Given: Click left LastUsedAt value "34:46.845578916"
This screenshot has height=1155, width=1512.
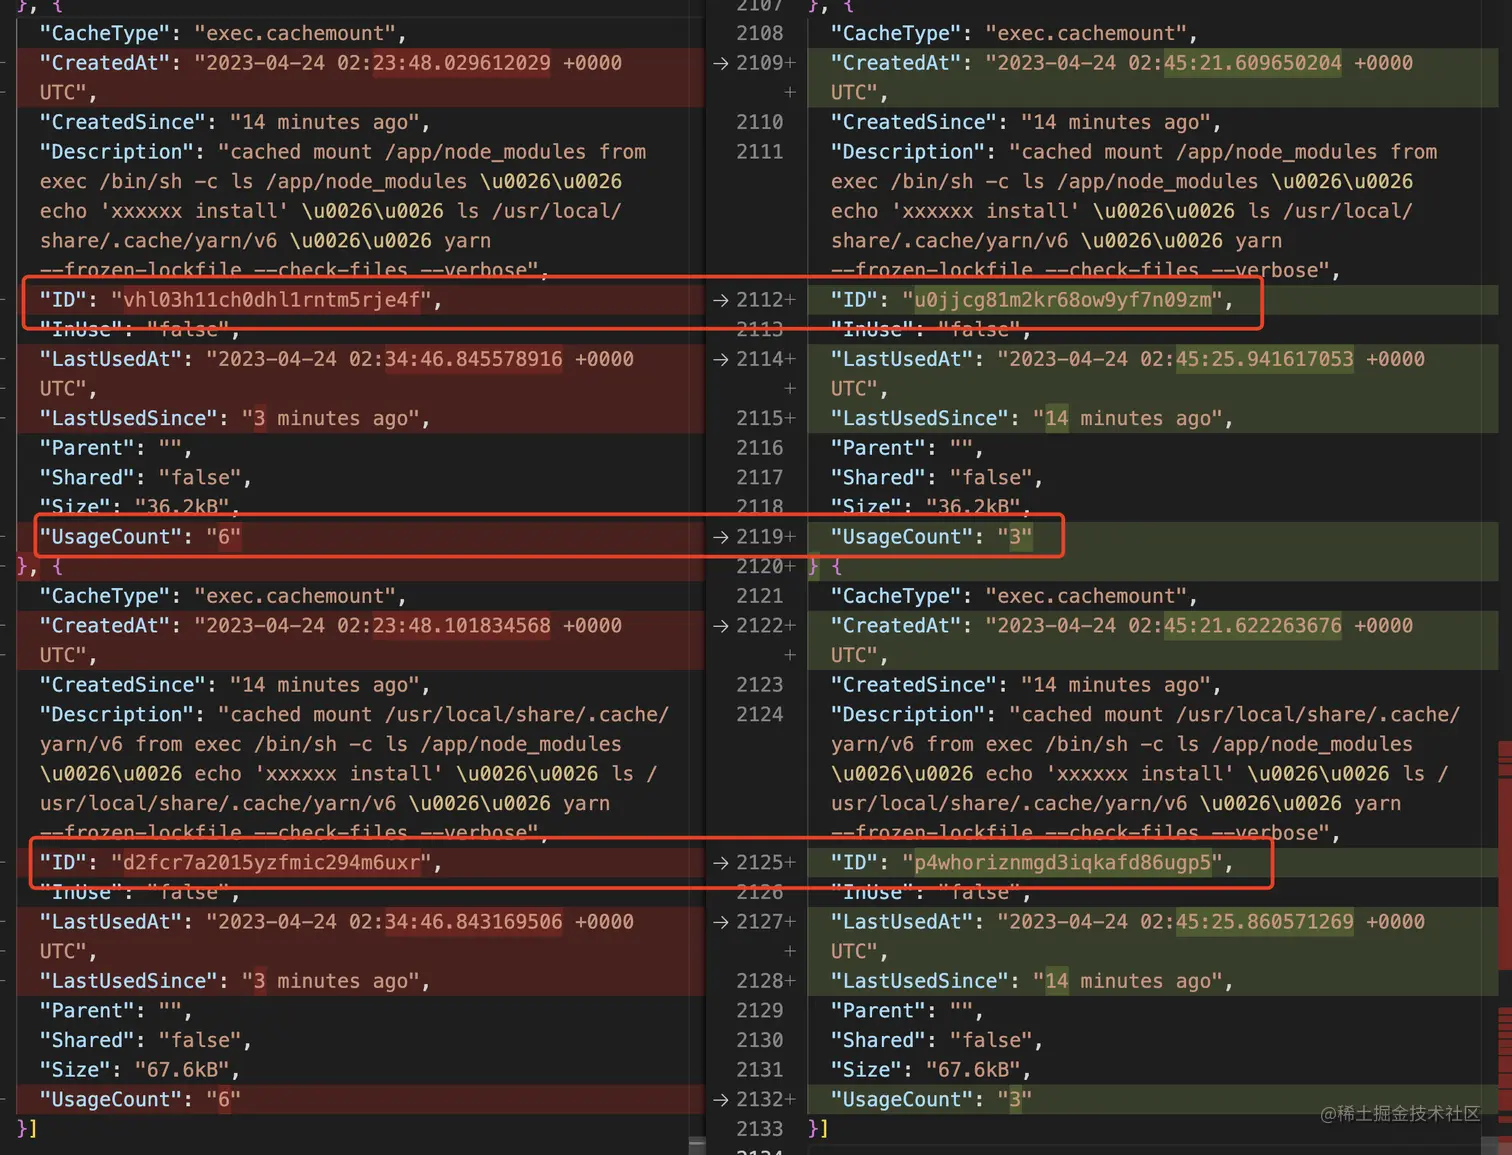Looking at the screenshot, I should [x=473, y=359].
